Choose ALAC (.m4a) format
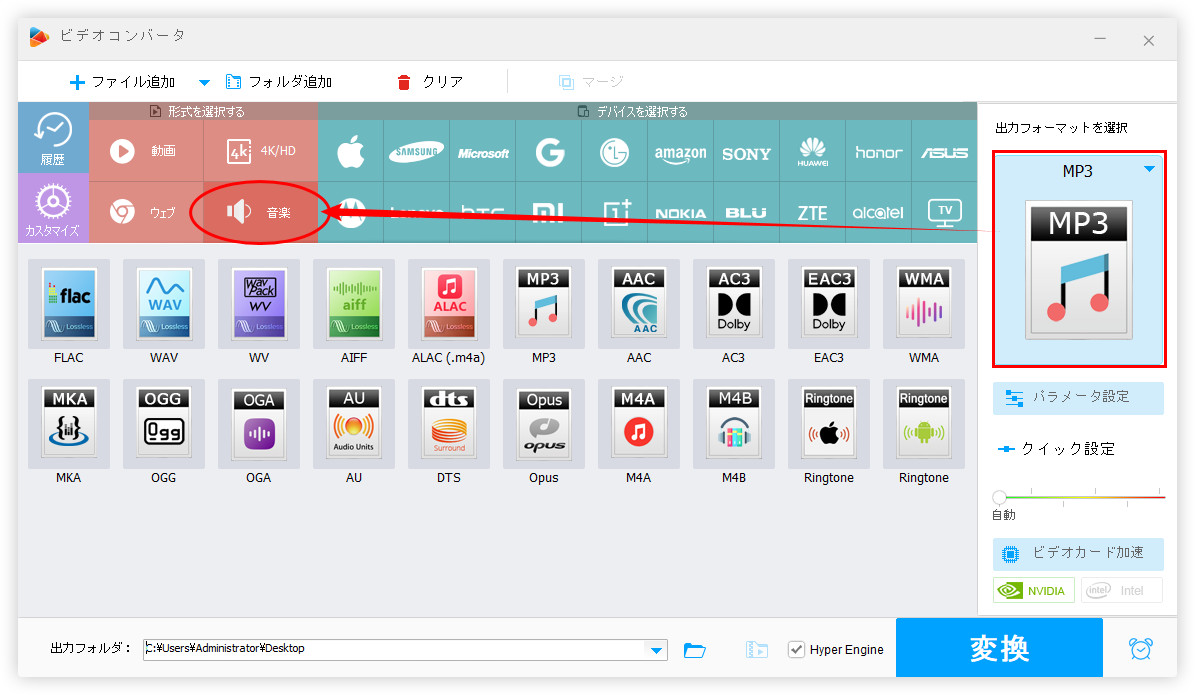This screenshot has width=1195, height=695. [x=449, y=304]
